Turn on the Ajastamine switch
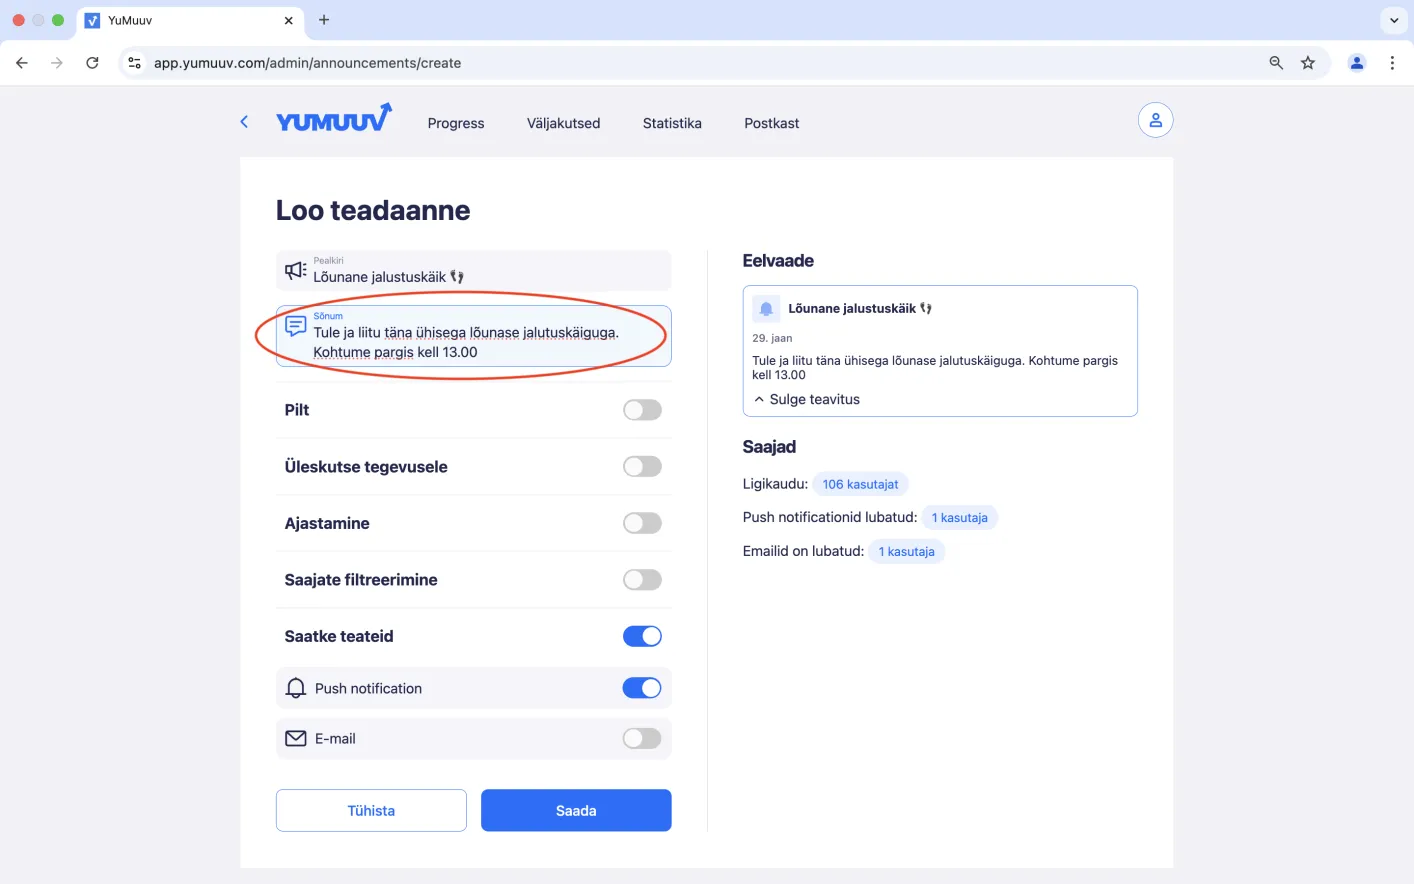The image size is (1414, 884). (642, 523)
